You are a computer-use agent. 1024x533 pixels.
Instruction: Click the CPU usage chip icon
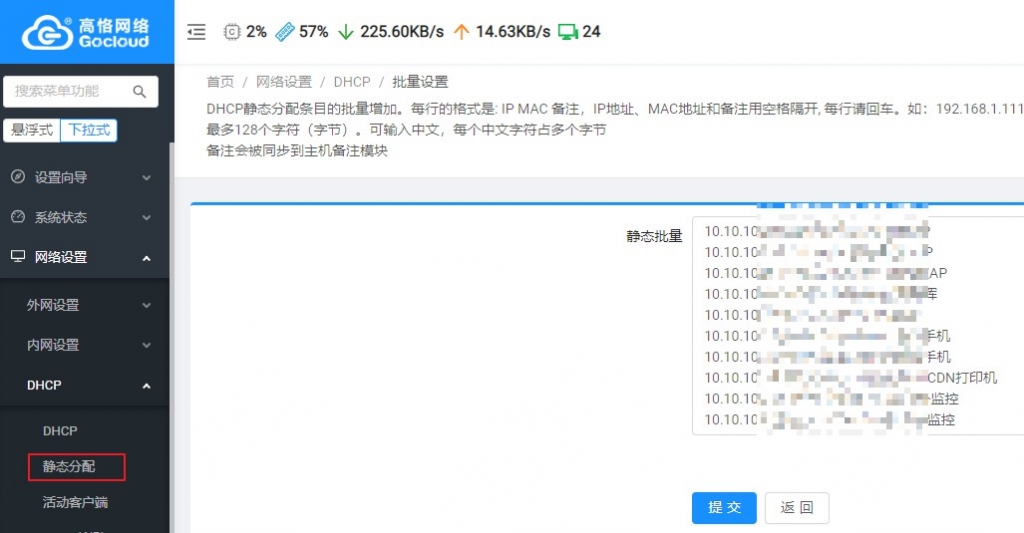point(232,32)
